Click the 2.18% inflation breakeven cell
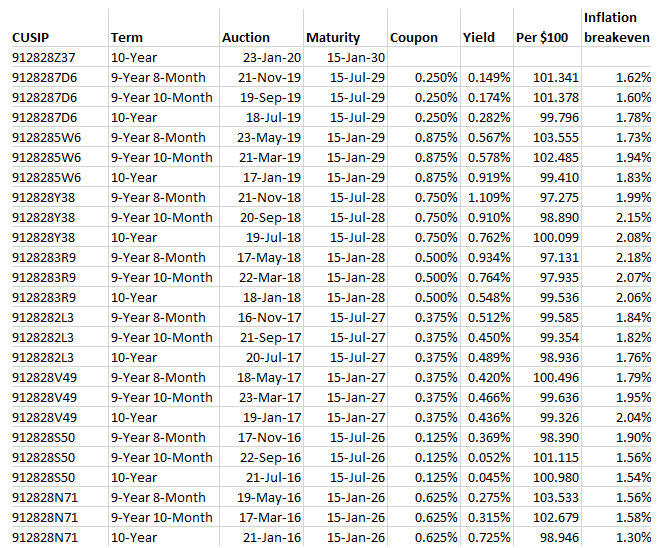Viewport: 663px width, 548px height. pos(633,257)
